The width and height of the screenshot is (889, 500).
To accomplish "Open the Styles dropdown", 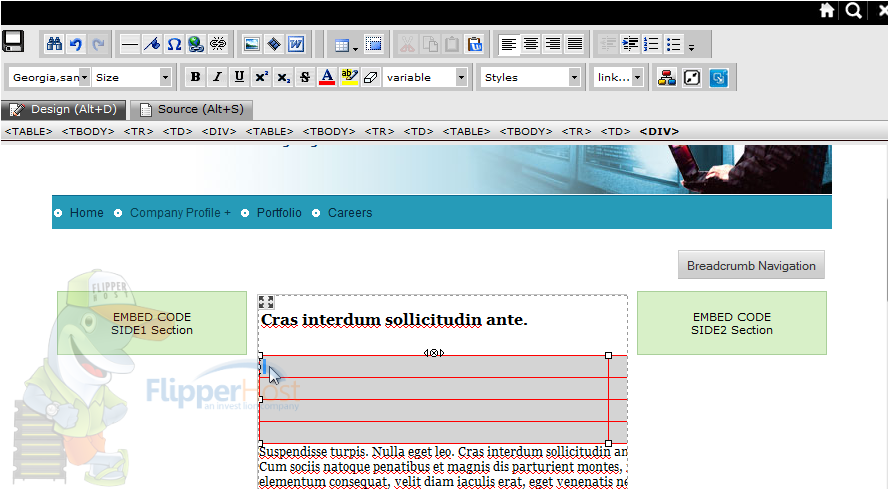I will click(x=531, y=77).
